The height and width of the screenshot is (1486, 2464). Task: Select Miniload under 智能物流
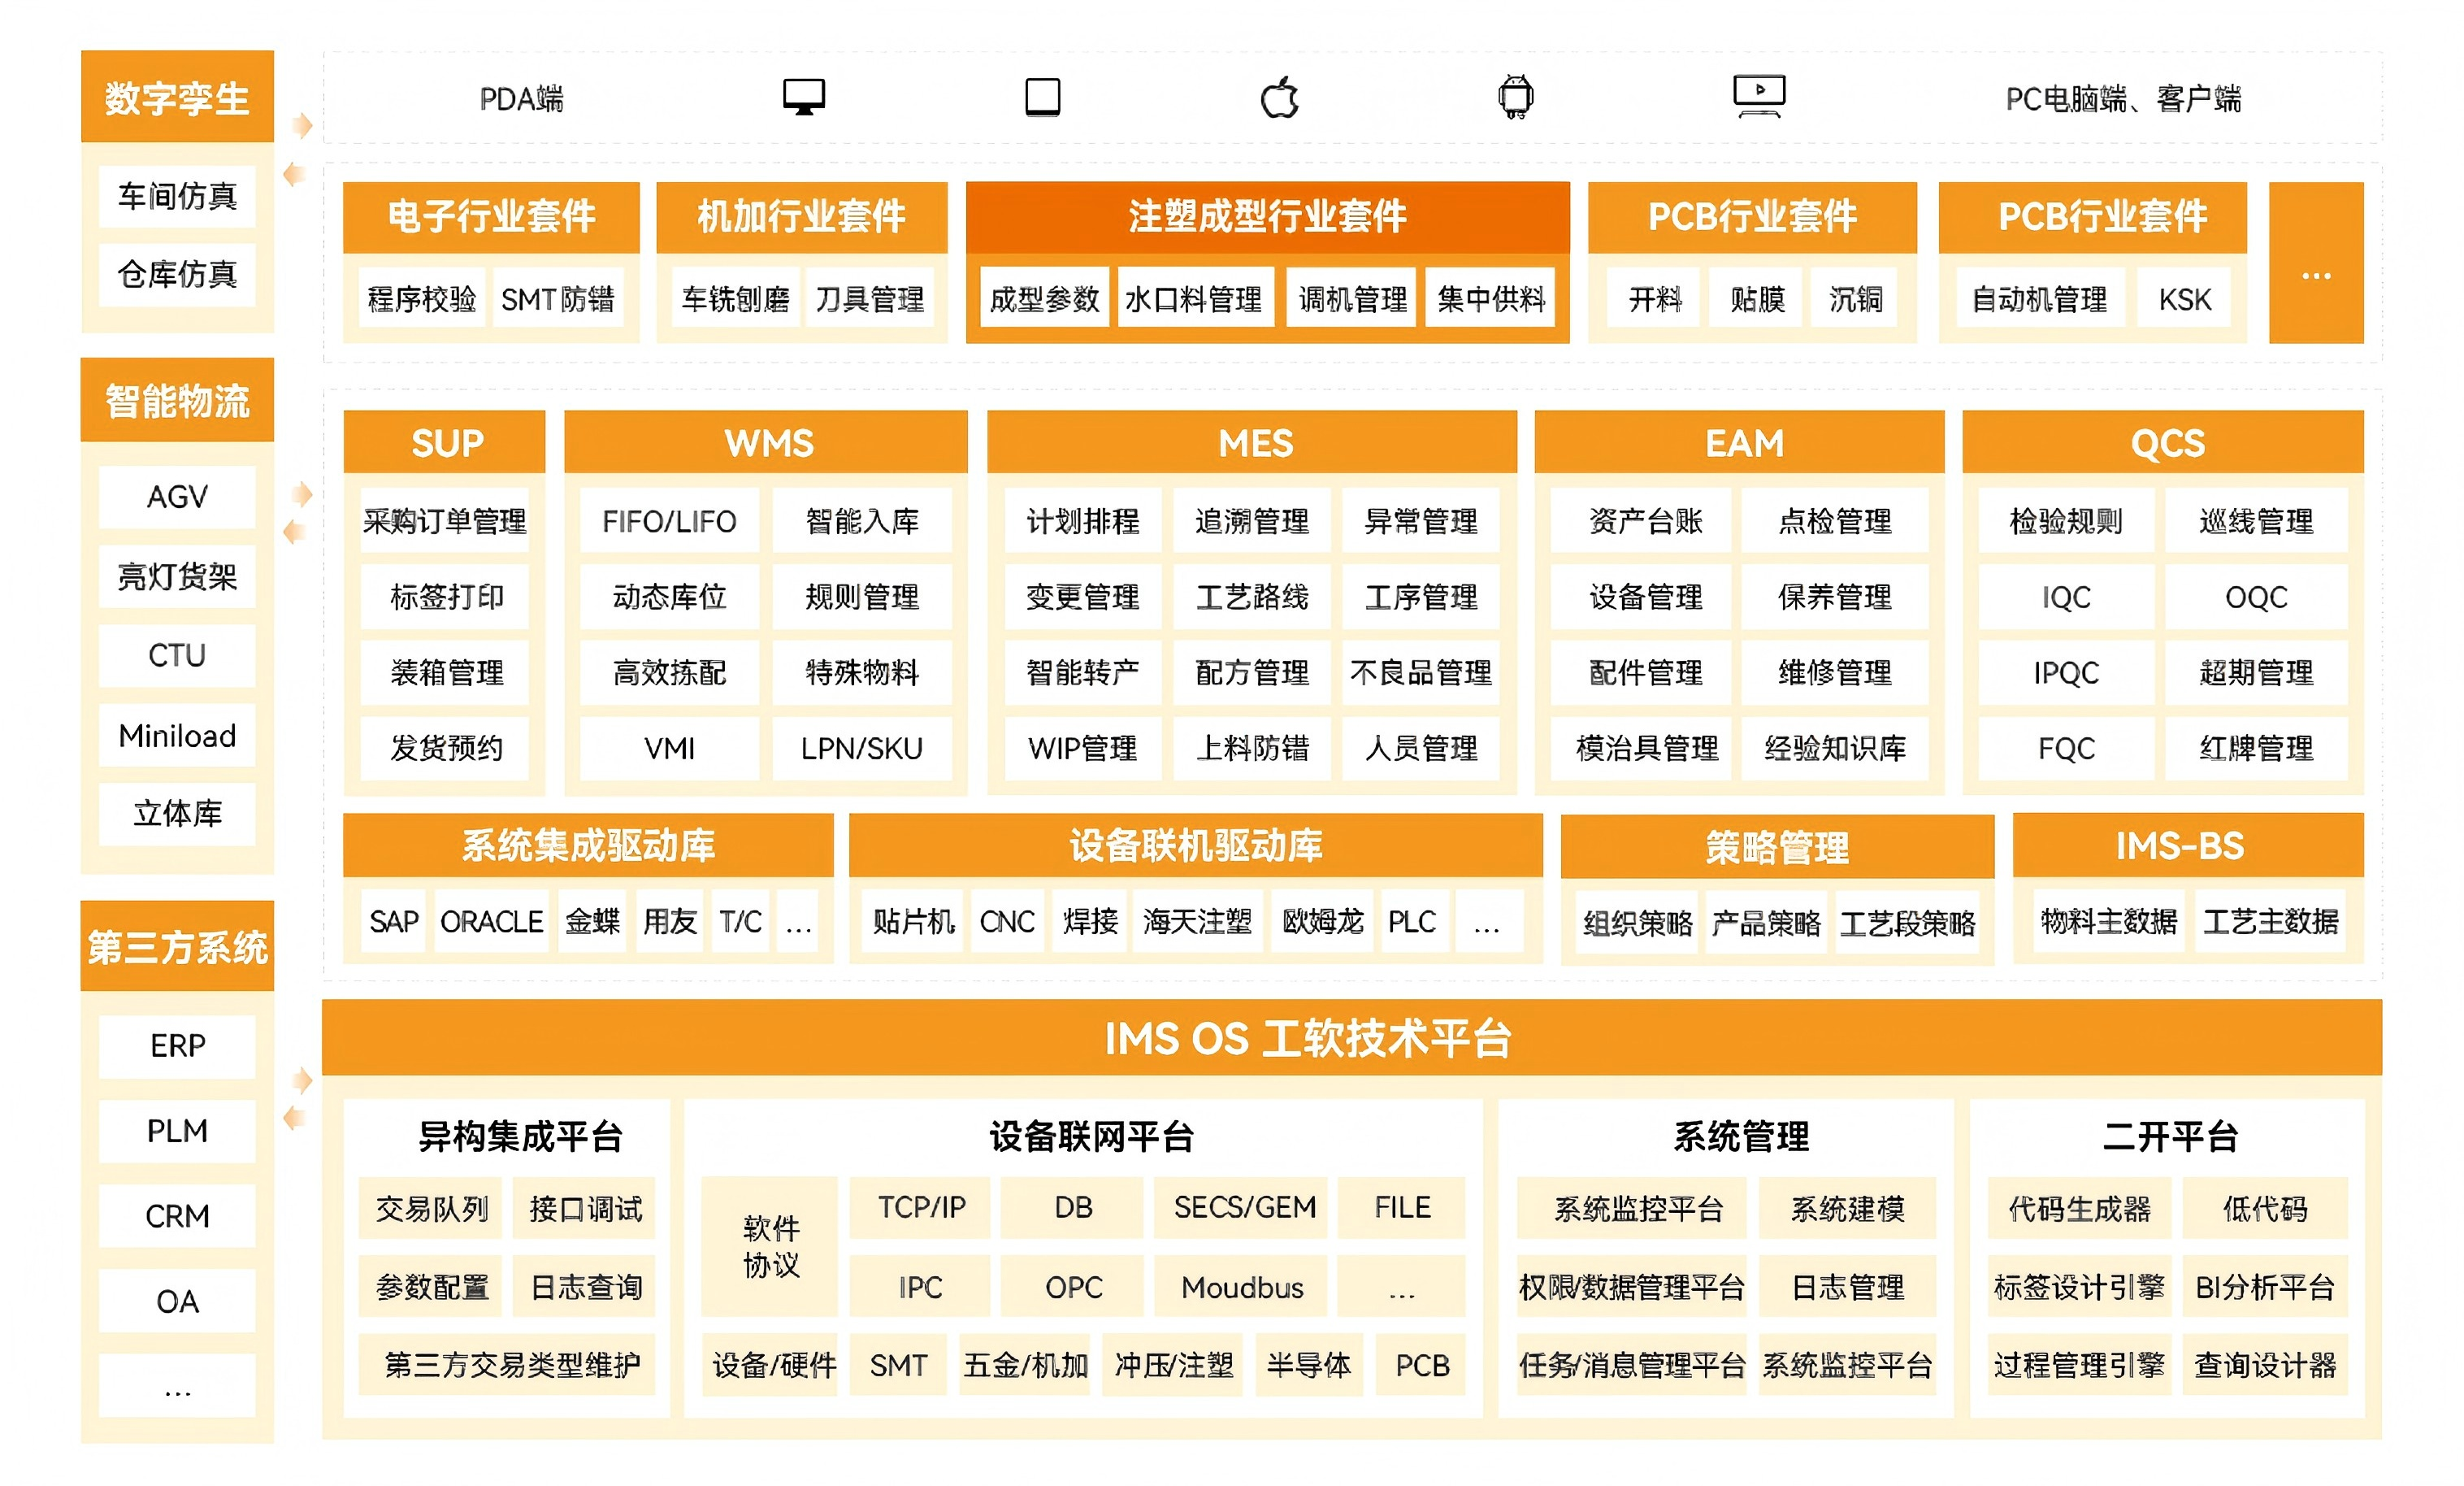point(177,736)
